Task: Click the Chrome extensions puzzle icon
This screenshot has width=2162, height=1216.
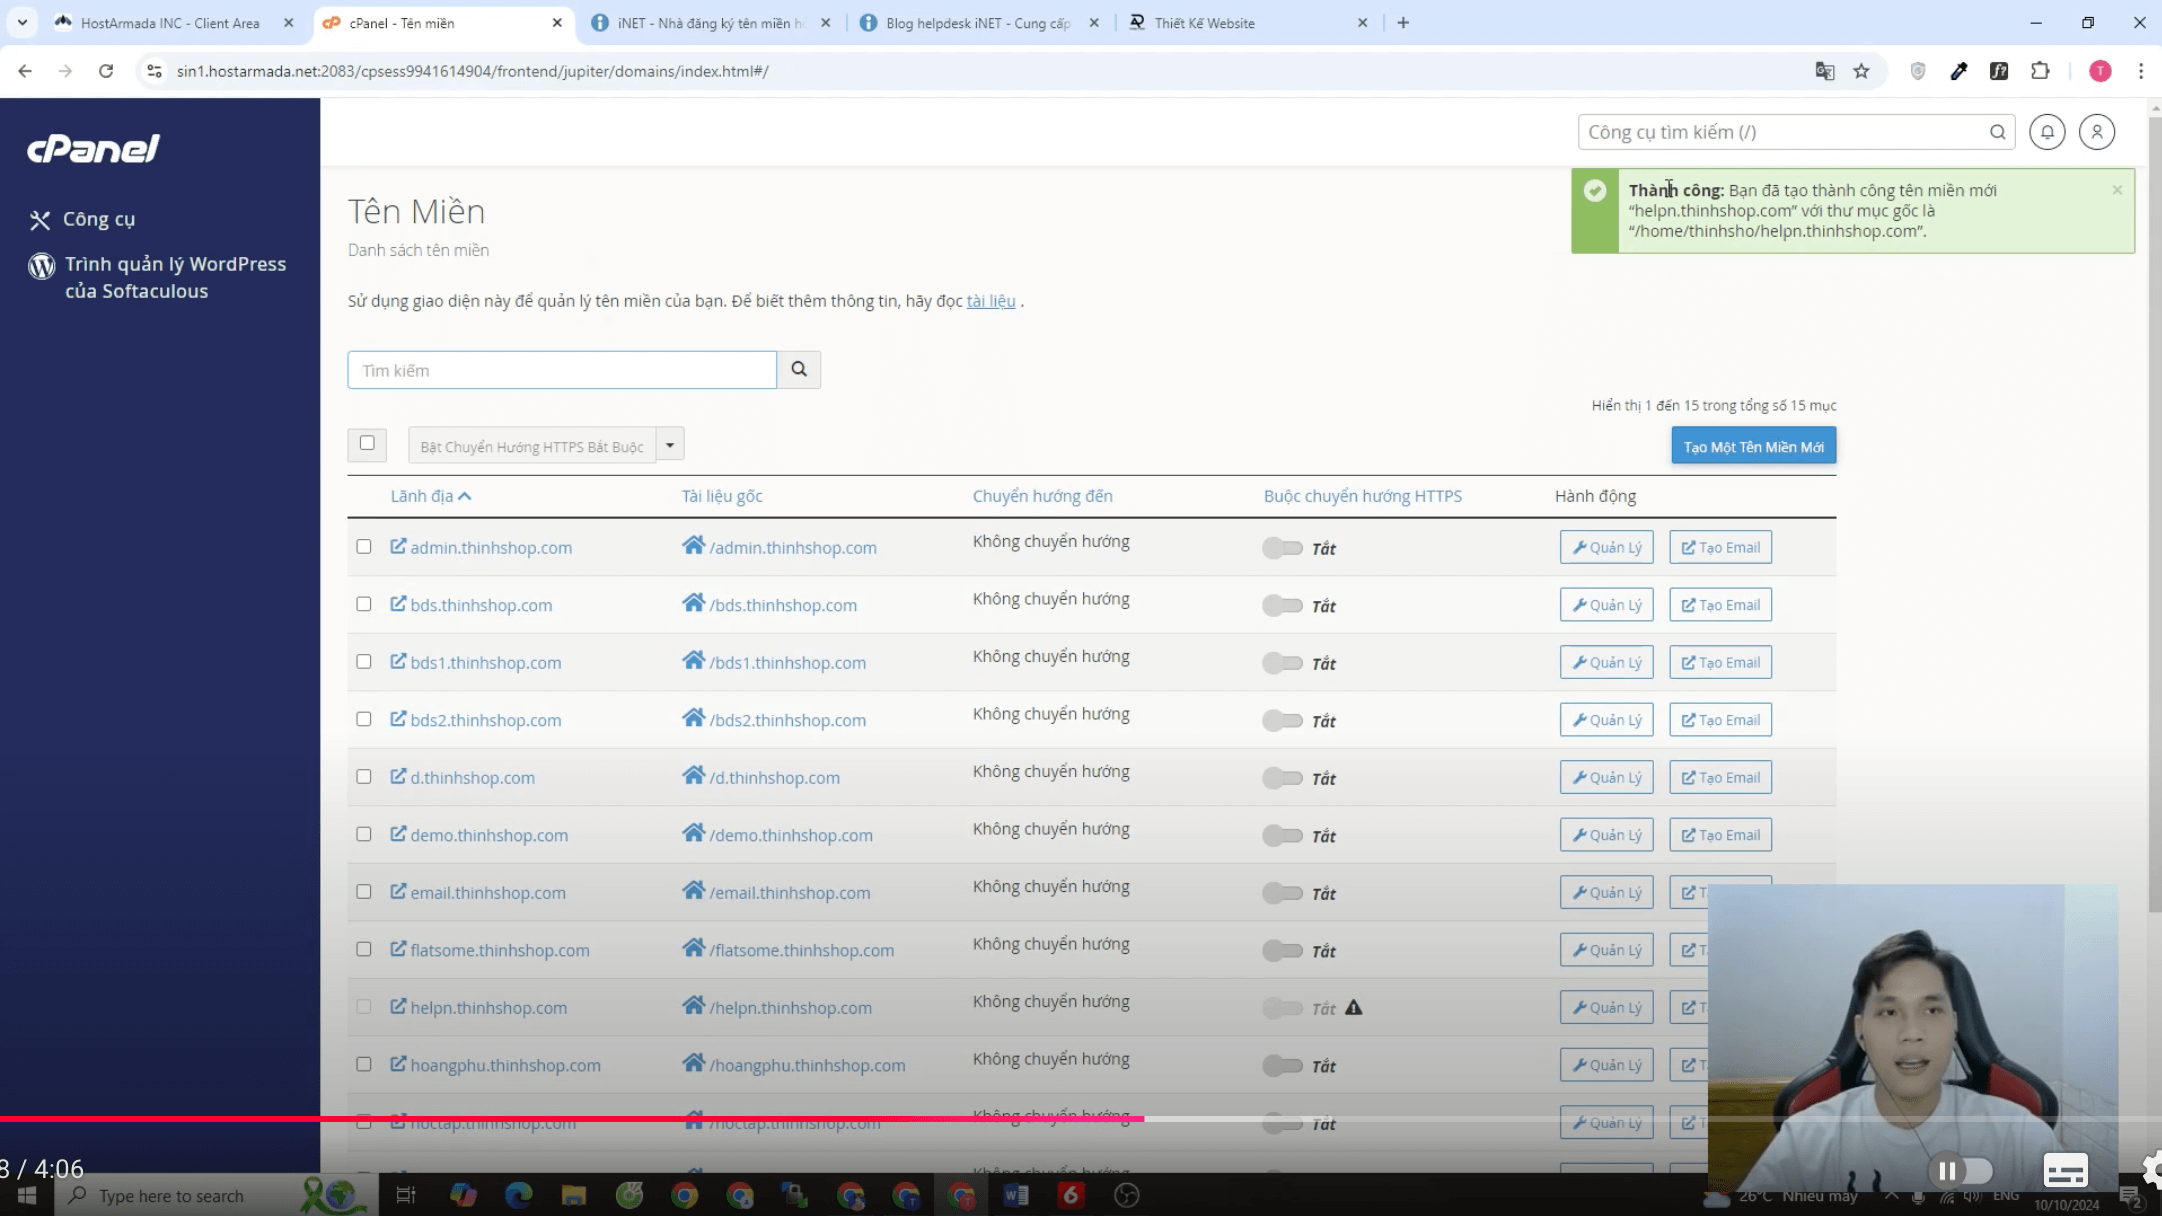Action: [2040, 71]
